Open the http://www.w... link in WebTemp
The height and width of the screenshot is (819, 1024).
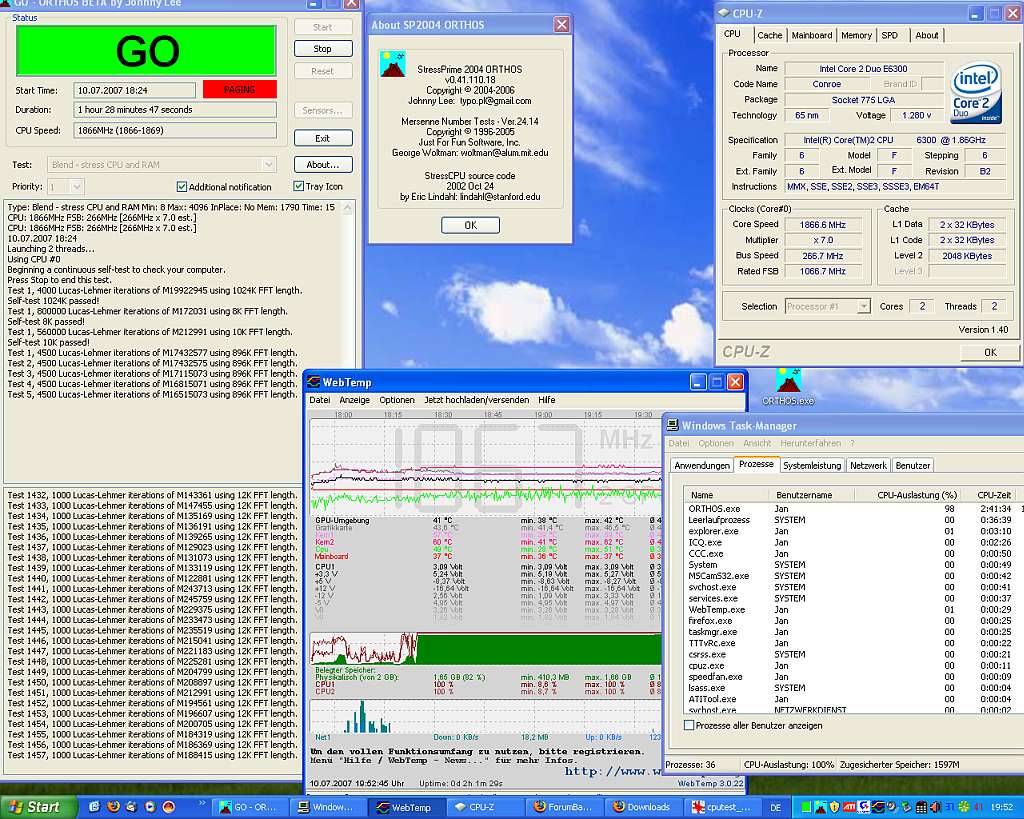(613, 771)
